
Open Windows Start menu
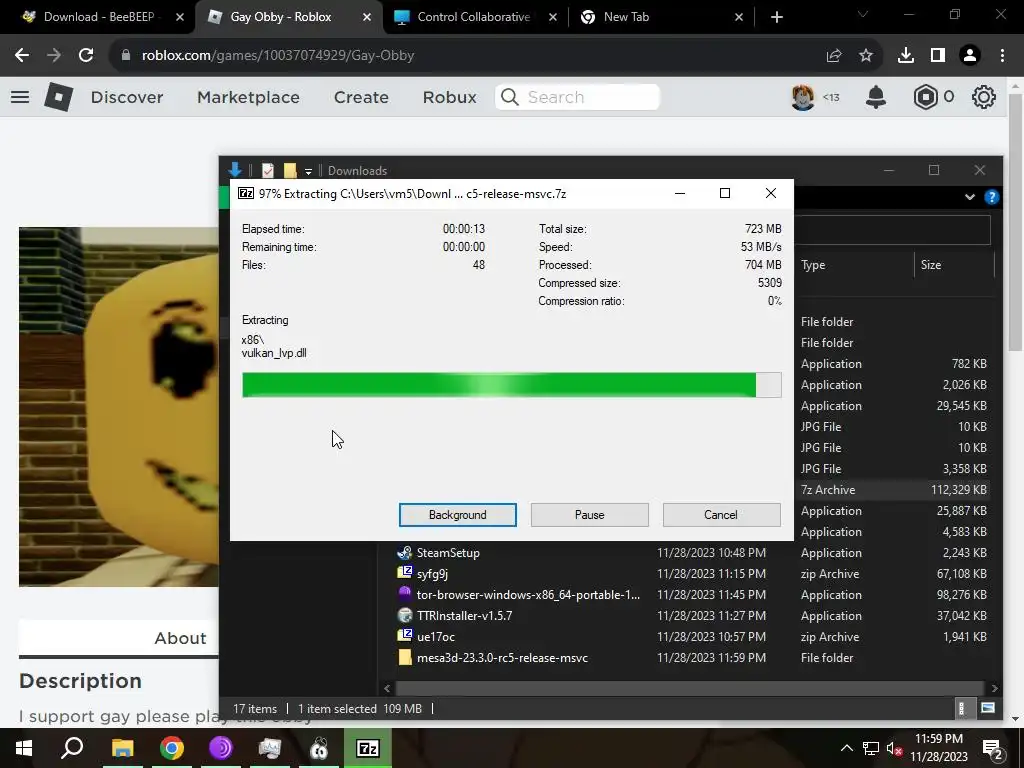coord(24,748)
